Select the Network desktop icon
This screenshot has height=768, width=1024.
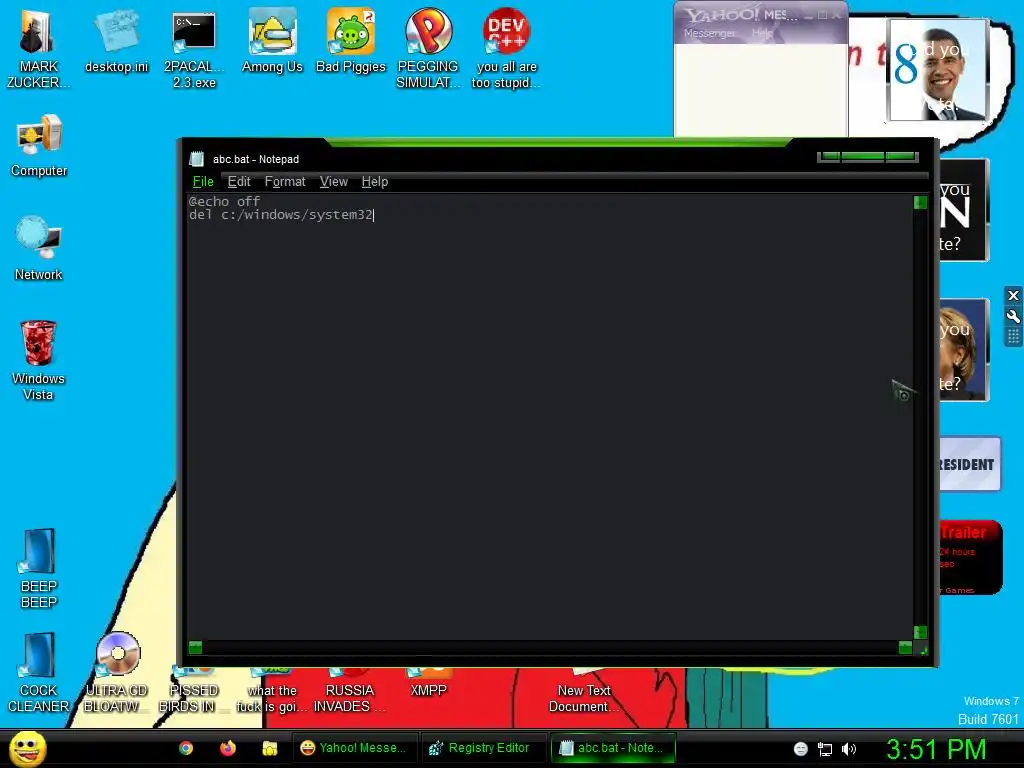click(x=39, y=248)
